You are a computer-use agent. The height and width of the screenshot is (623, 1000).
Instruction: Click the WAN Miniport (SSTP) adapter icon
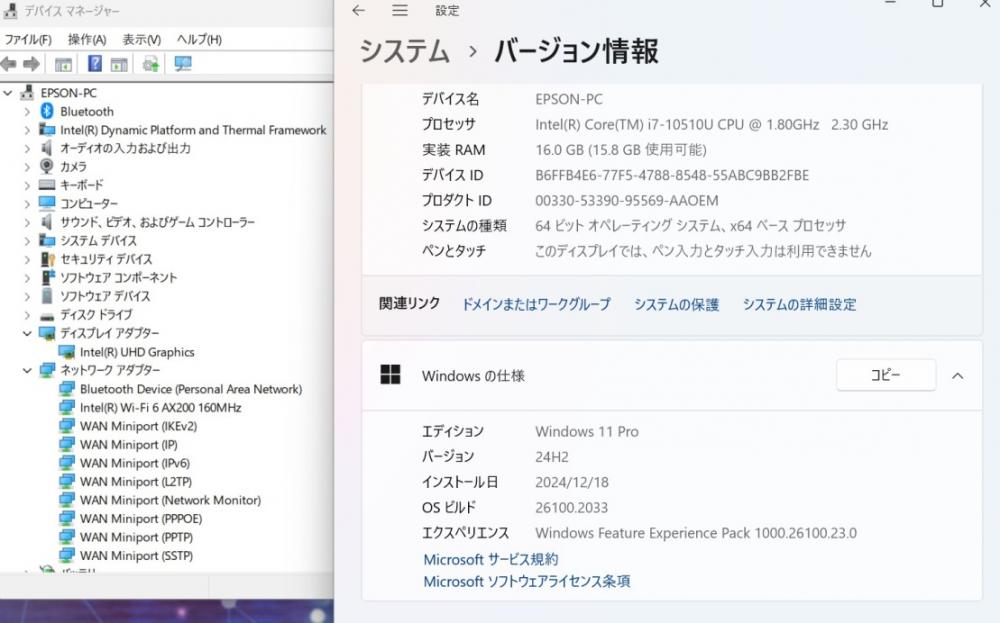point(66,555)
